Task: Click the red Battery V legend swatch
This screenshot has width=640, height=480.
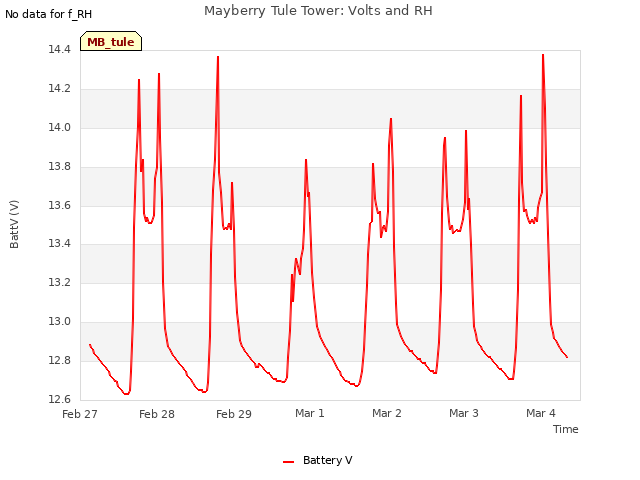Action: pyautogui.click(x=289, y=462)
